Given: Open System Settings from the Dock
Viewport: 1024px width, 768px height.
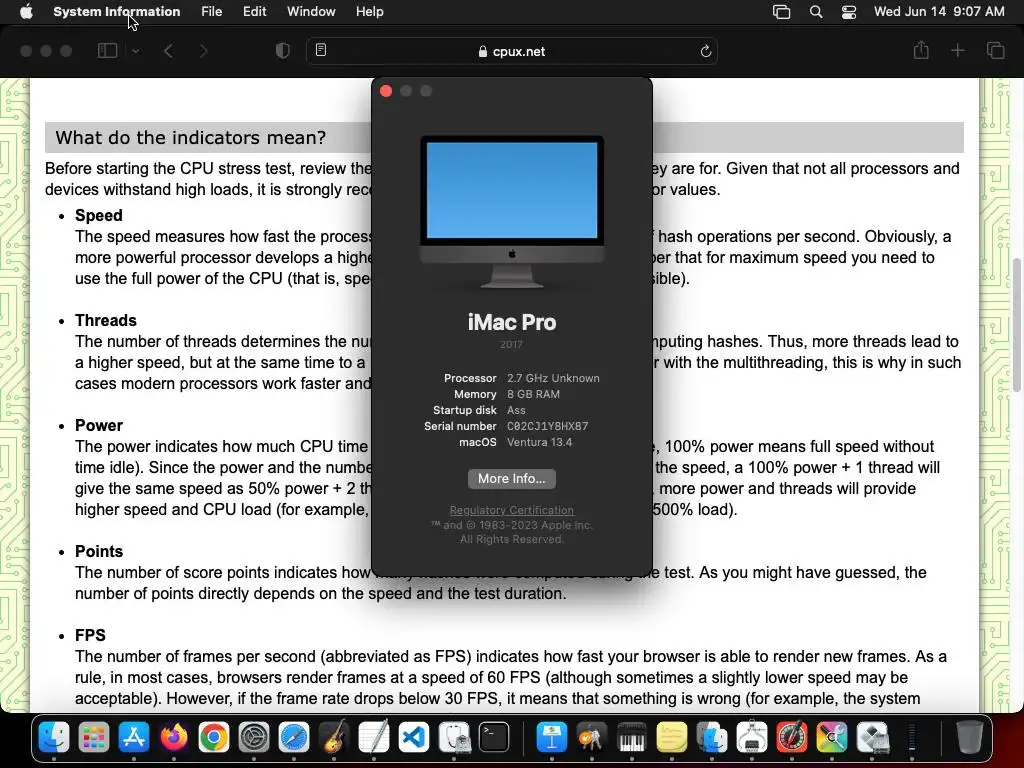Looking at the screenshot, I should pyautogui.click(x=254, y=738).
